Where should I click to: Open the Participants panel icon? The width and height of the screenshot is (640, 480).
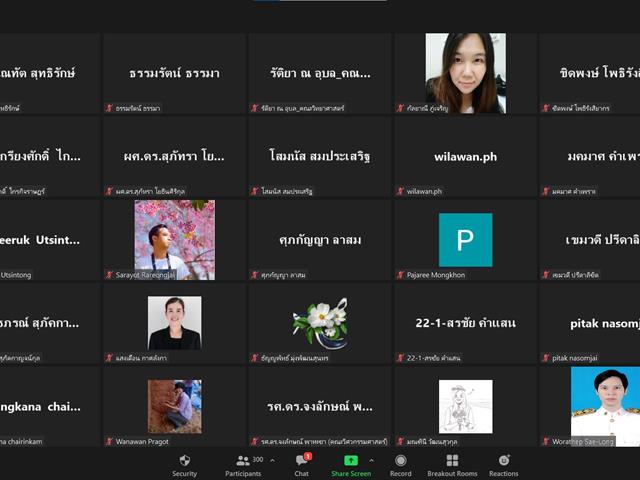click(x=243, y=461)
